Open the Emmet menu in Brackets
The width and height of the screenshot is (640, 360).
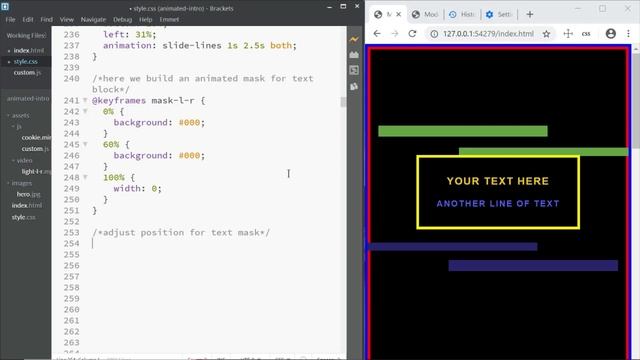tap(169, 19)
